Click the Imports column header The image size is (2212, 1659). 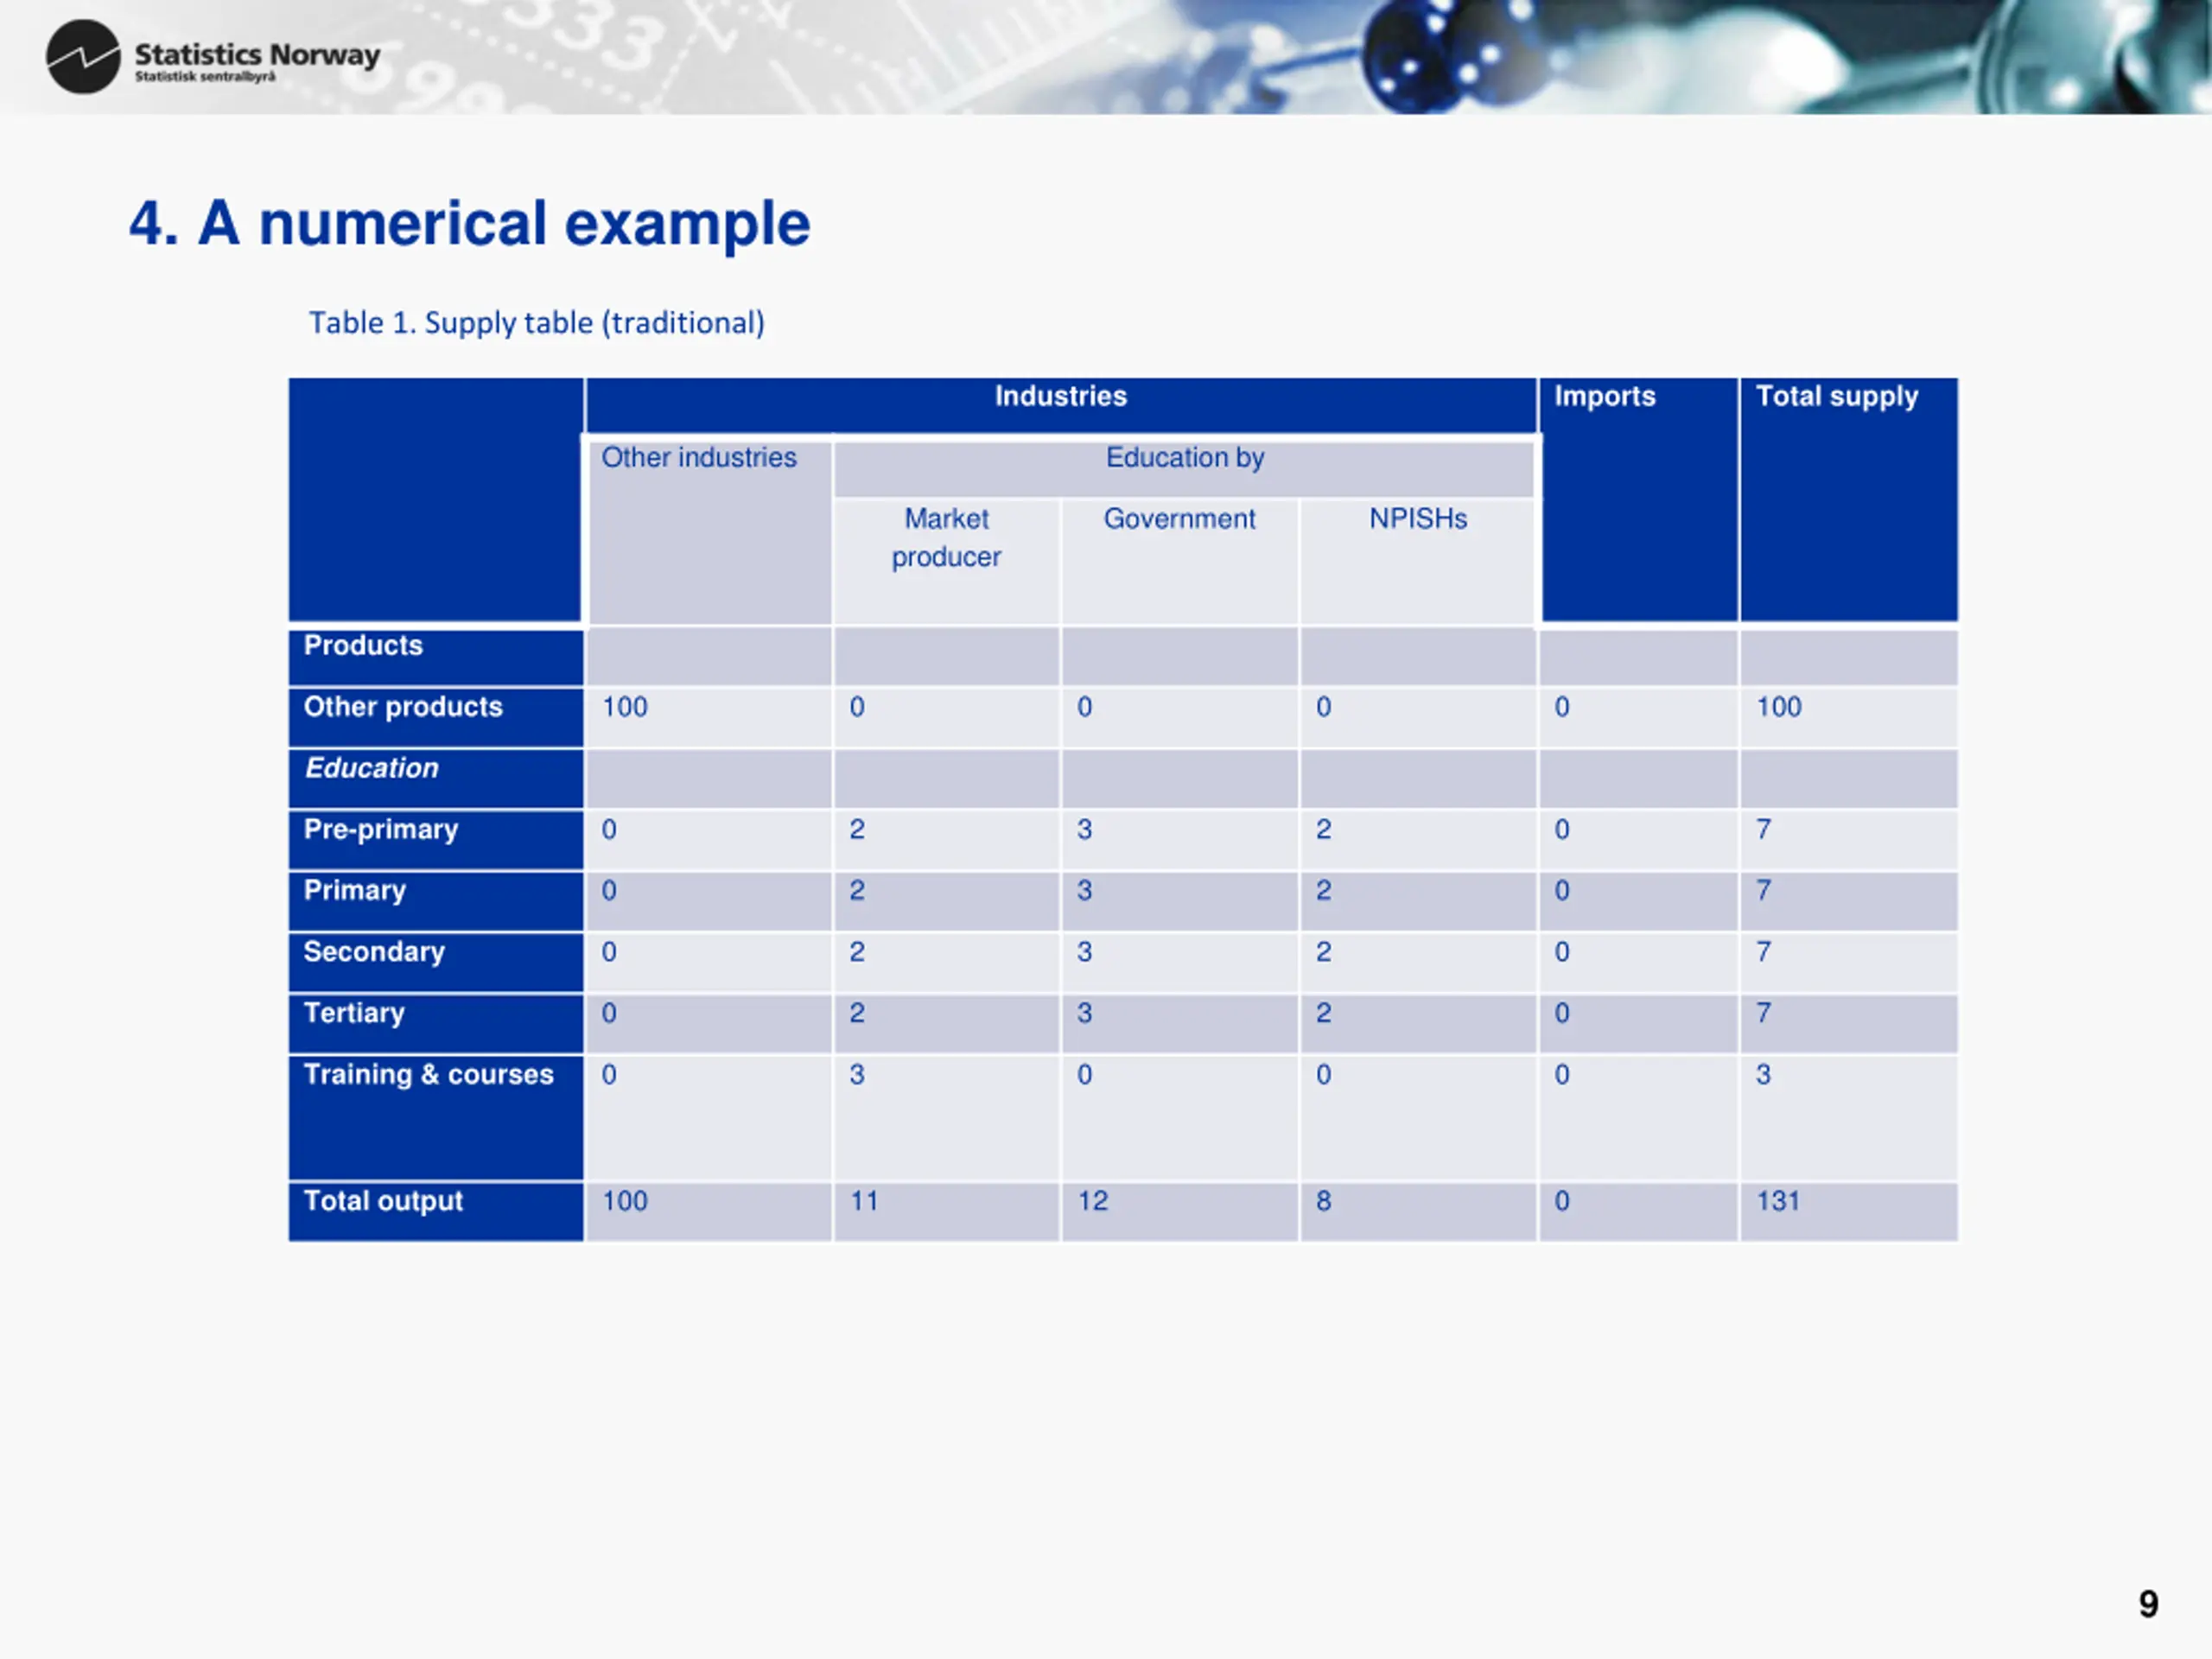click(x=1639, y=499)
